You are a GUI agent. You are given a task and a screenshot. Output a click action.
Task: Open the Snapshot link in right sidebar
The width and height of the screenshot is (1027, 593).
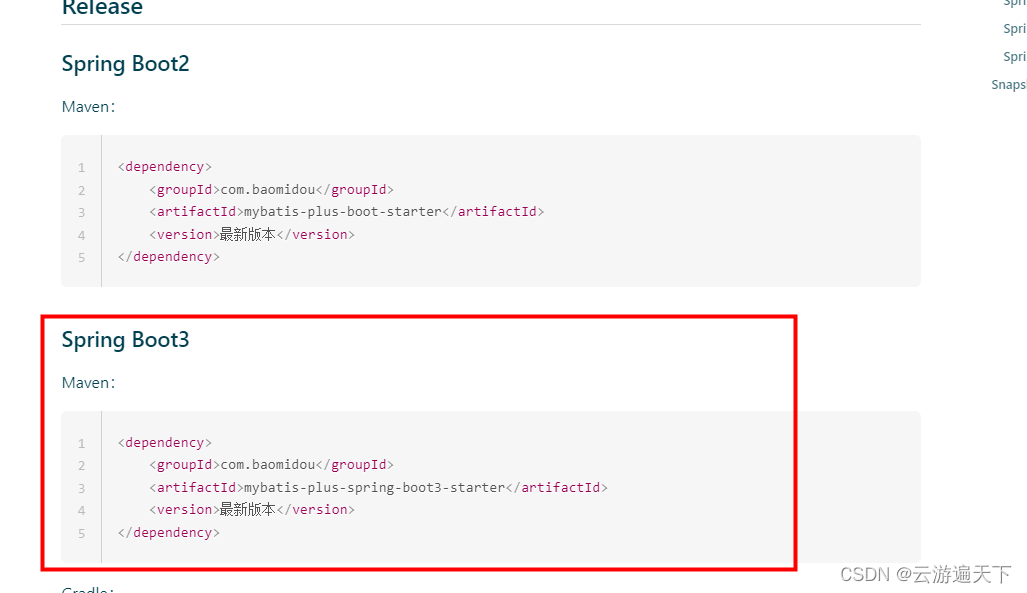1008,85
